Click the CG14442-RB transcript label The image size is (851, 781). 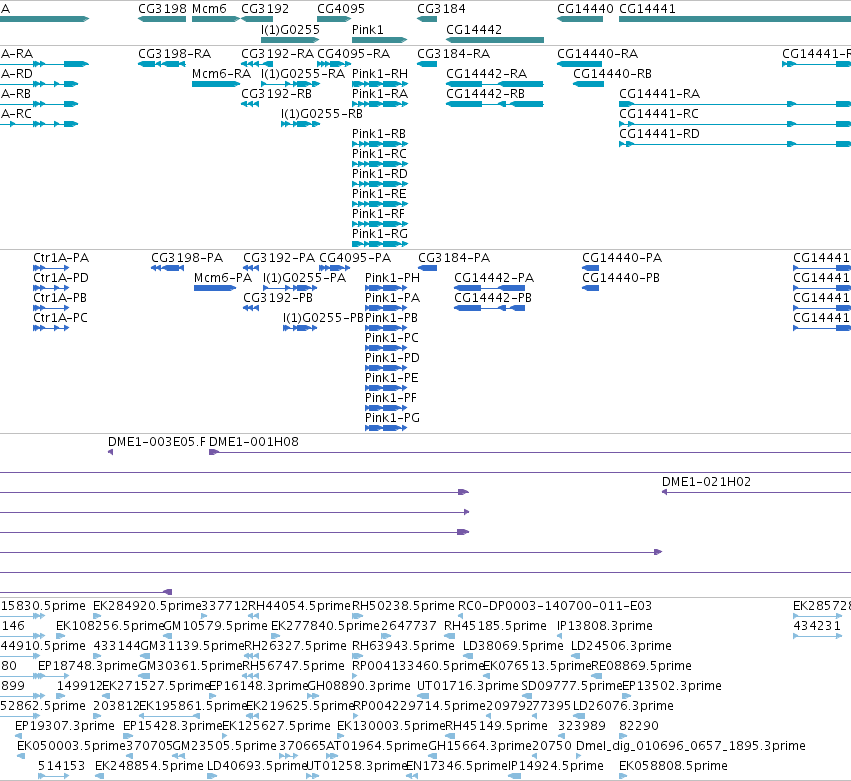click(485, 94)
